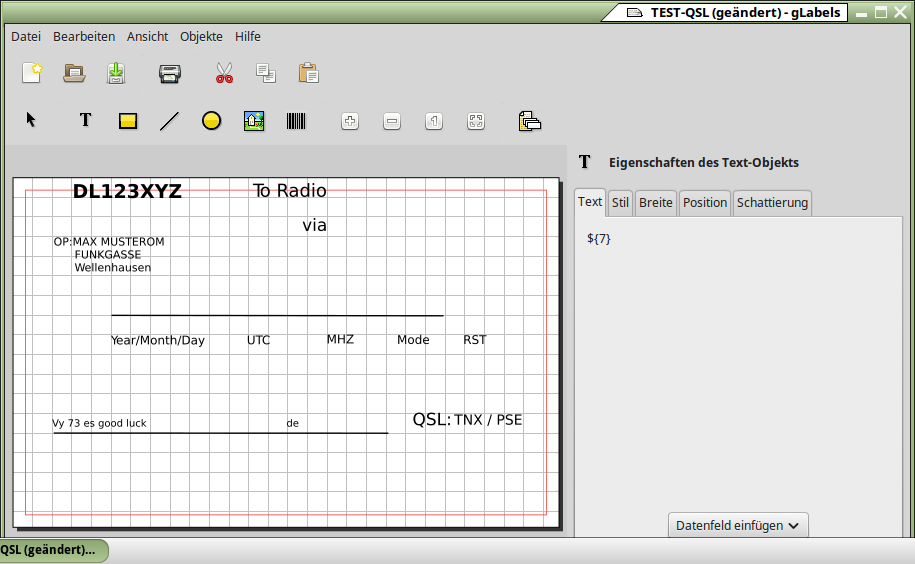Open the Objekte menu
The width and height of the screenshot is (915, 564).
(x=201, y=36)
